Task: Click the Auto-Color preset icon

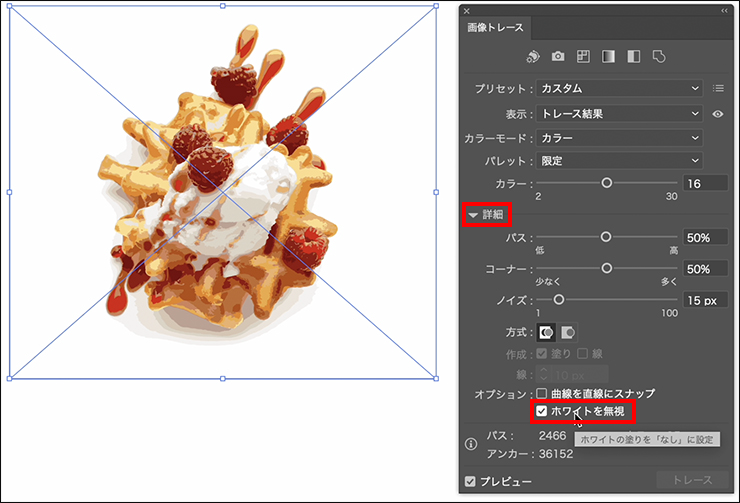Action: 534,56
